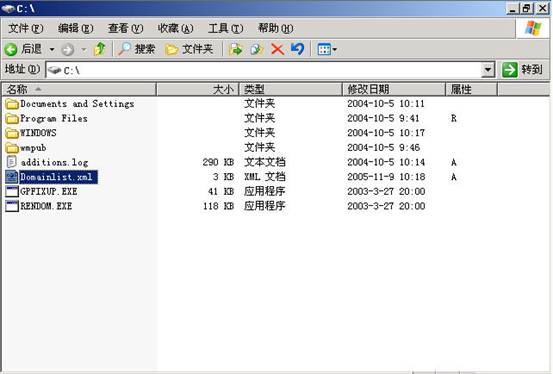Screen dimensions: 553x374
Task: Open the Back history dropdown arrow
Action: 52,49
